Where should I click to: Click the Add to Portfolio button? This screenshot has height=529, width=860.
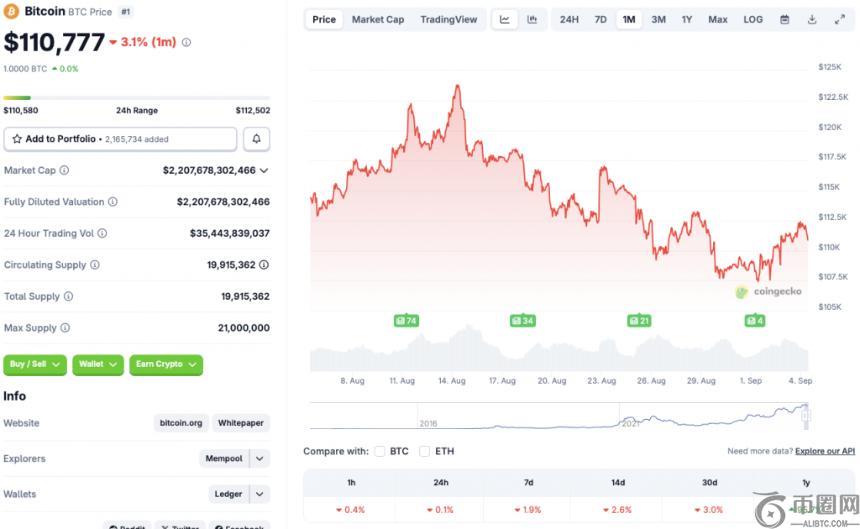coord(121,139)
